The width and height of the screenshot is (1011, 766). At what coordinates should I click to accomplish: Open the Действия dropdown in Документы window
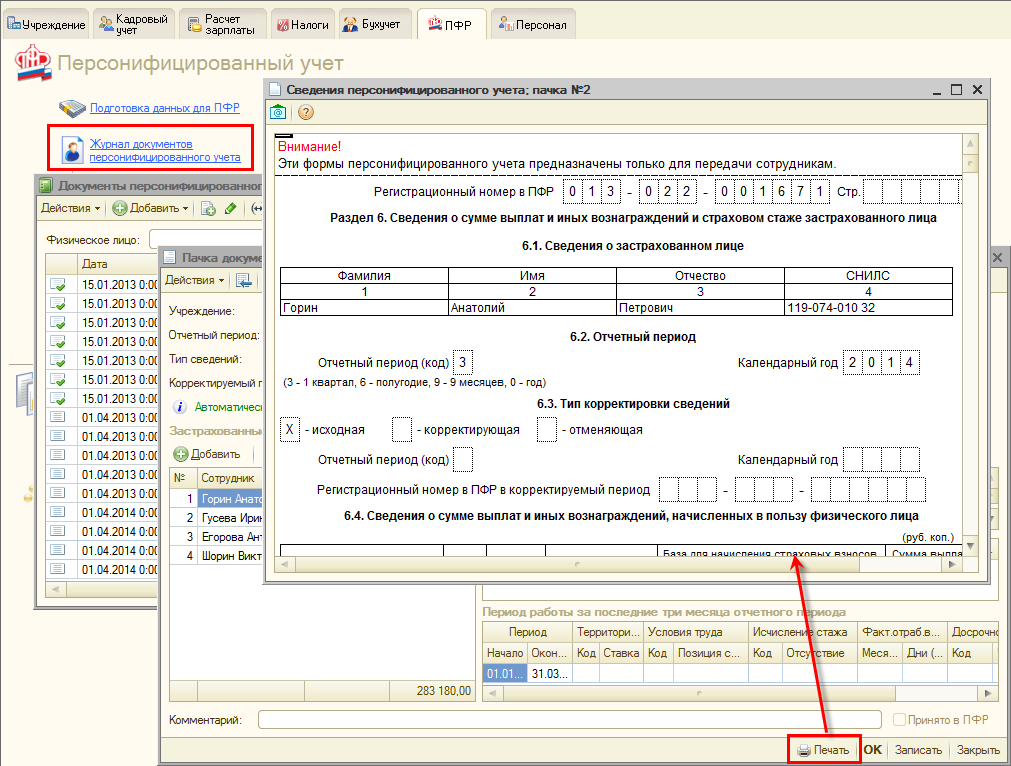pyautogui.click(x=70, y=208)
